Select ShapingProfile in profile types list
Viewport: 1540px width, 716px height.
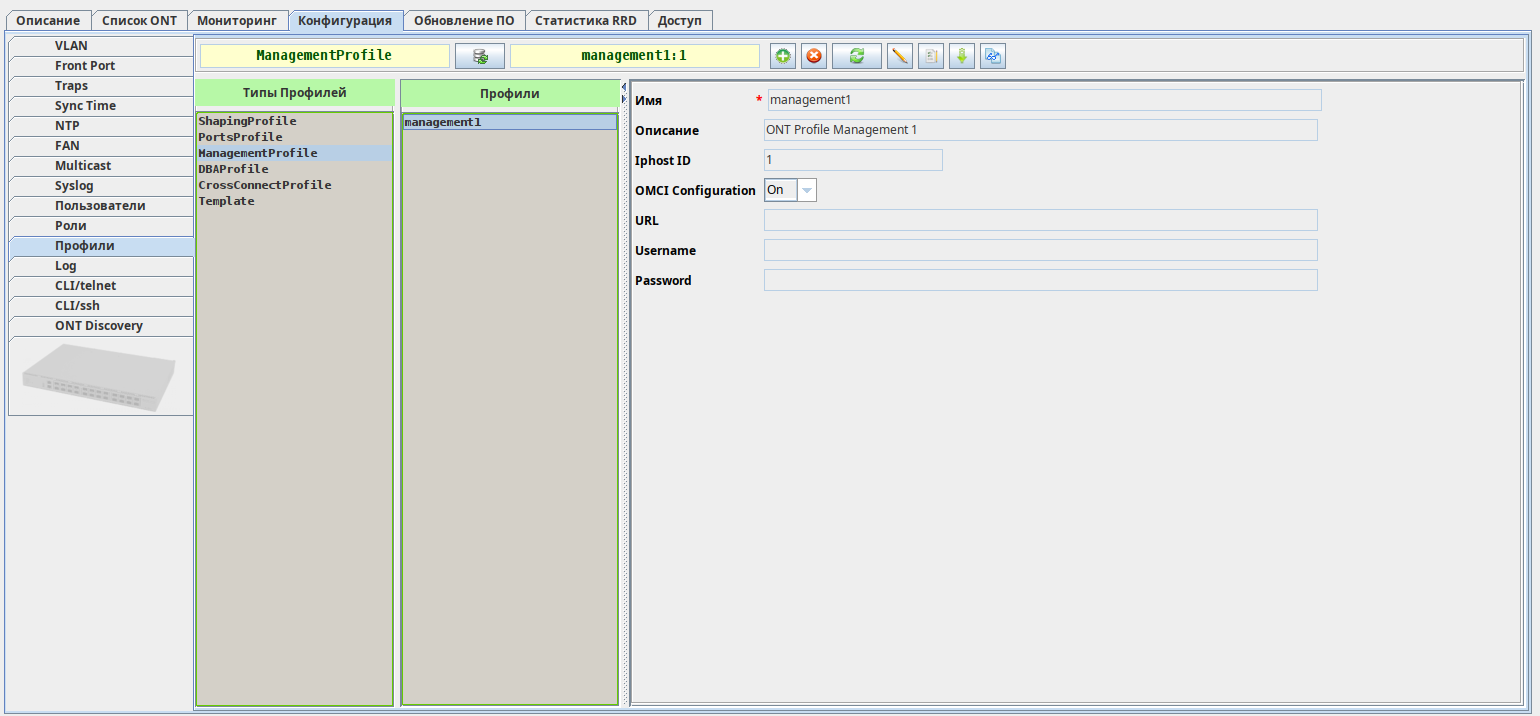tap(294, 121)
